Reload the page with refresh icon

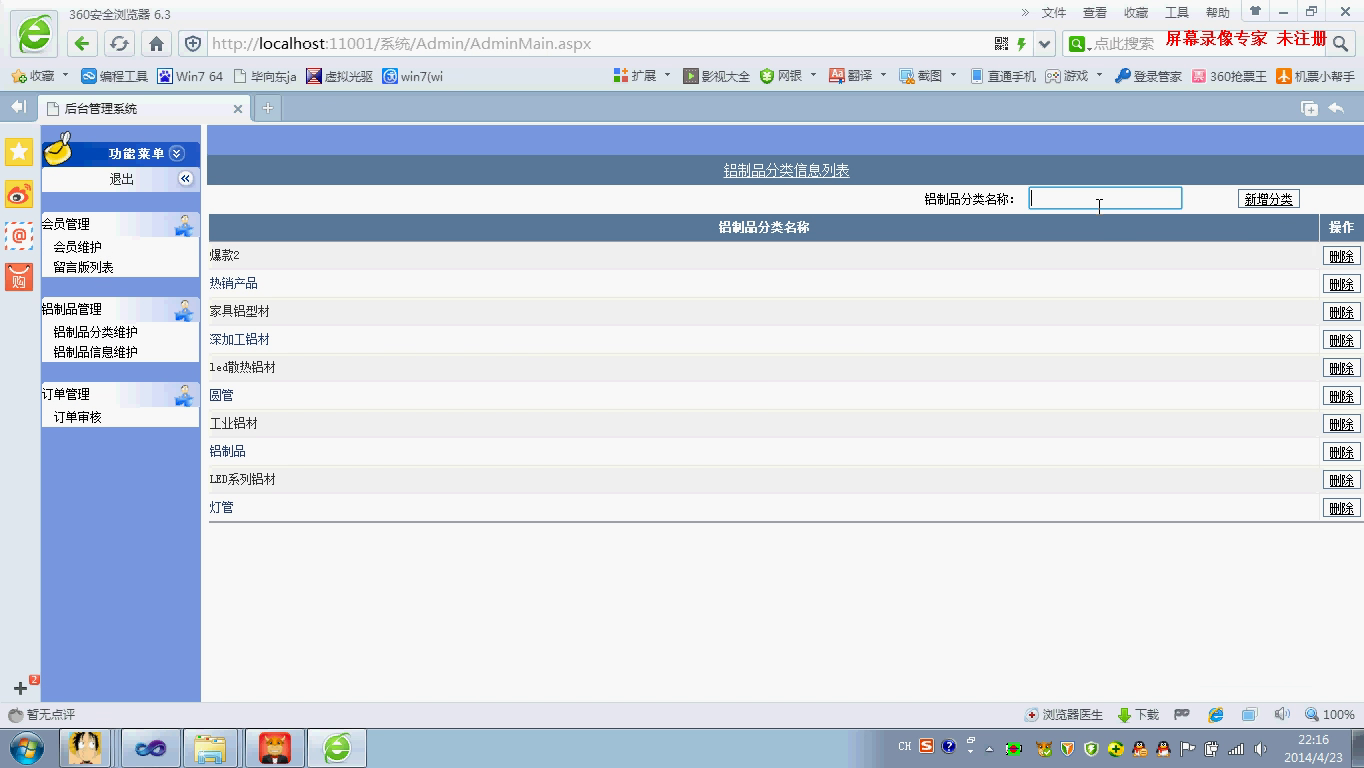119,43
